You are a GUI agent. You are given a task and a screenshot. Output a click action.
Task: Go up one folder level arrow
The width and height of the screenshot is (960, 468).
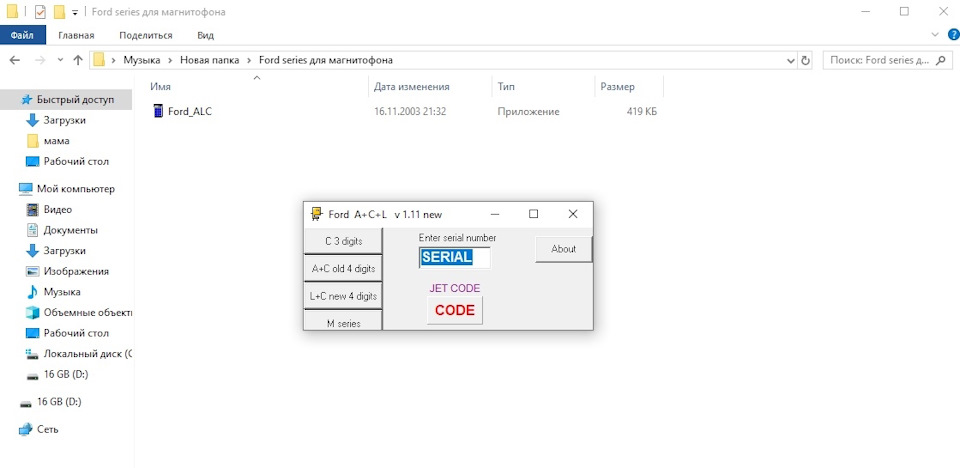pyautogui.click(x=78, y=60)
